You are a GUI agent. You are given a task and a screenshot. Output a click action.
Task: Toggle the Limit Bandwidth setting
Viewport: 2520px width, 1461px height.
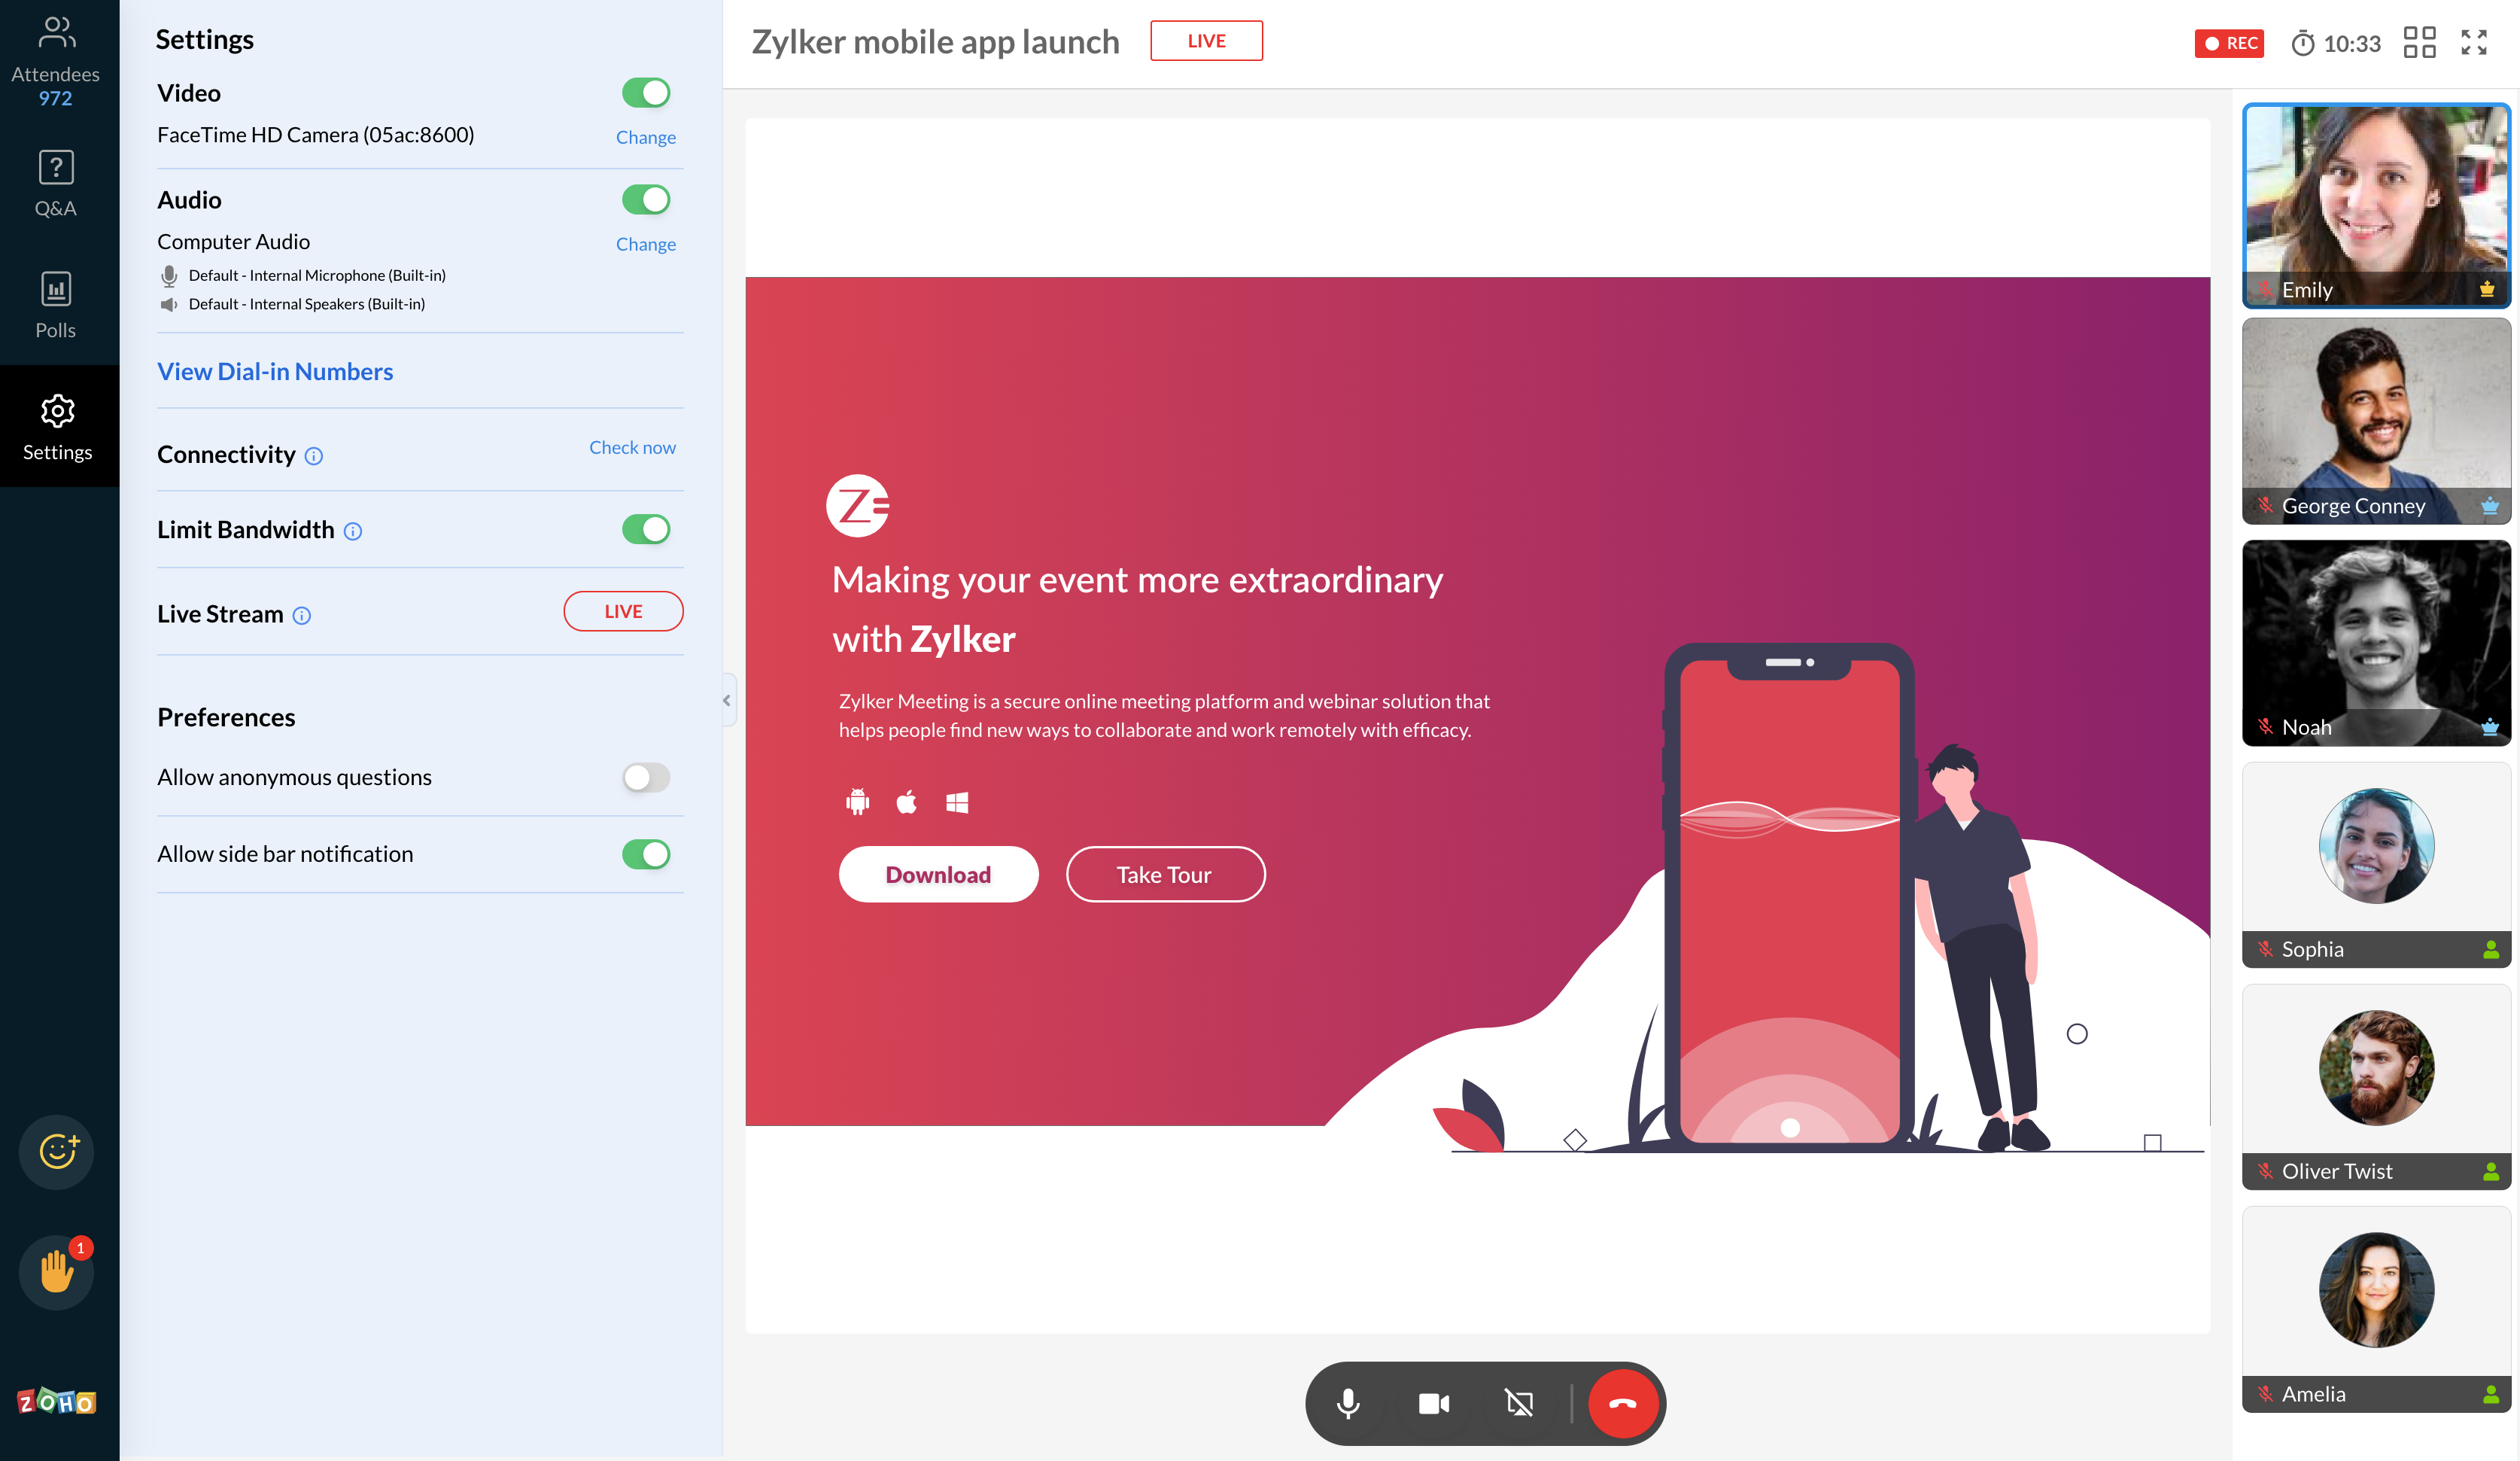(646, 528)
